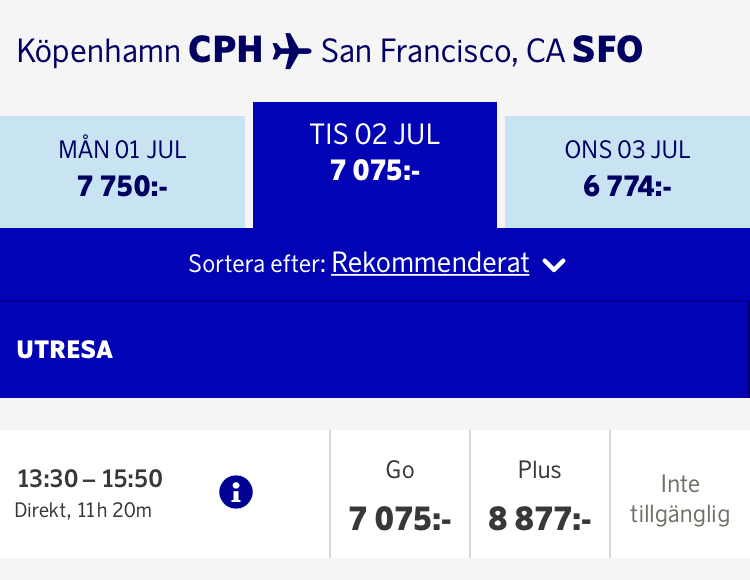This screenshot has height=580, width=750.
Task: Select the Go fare for 7 075:-
Action: [400, 495]
